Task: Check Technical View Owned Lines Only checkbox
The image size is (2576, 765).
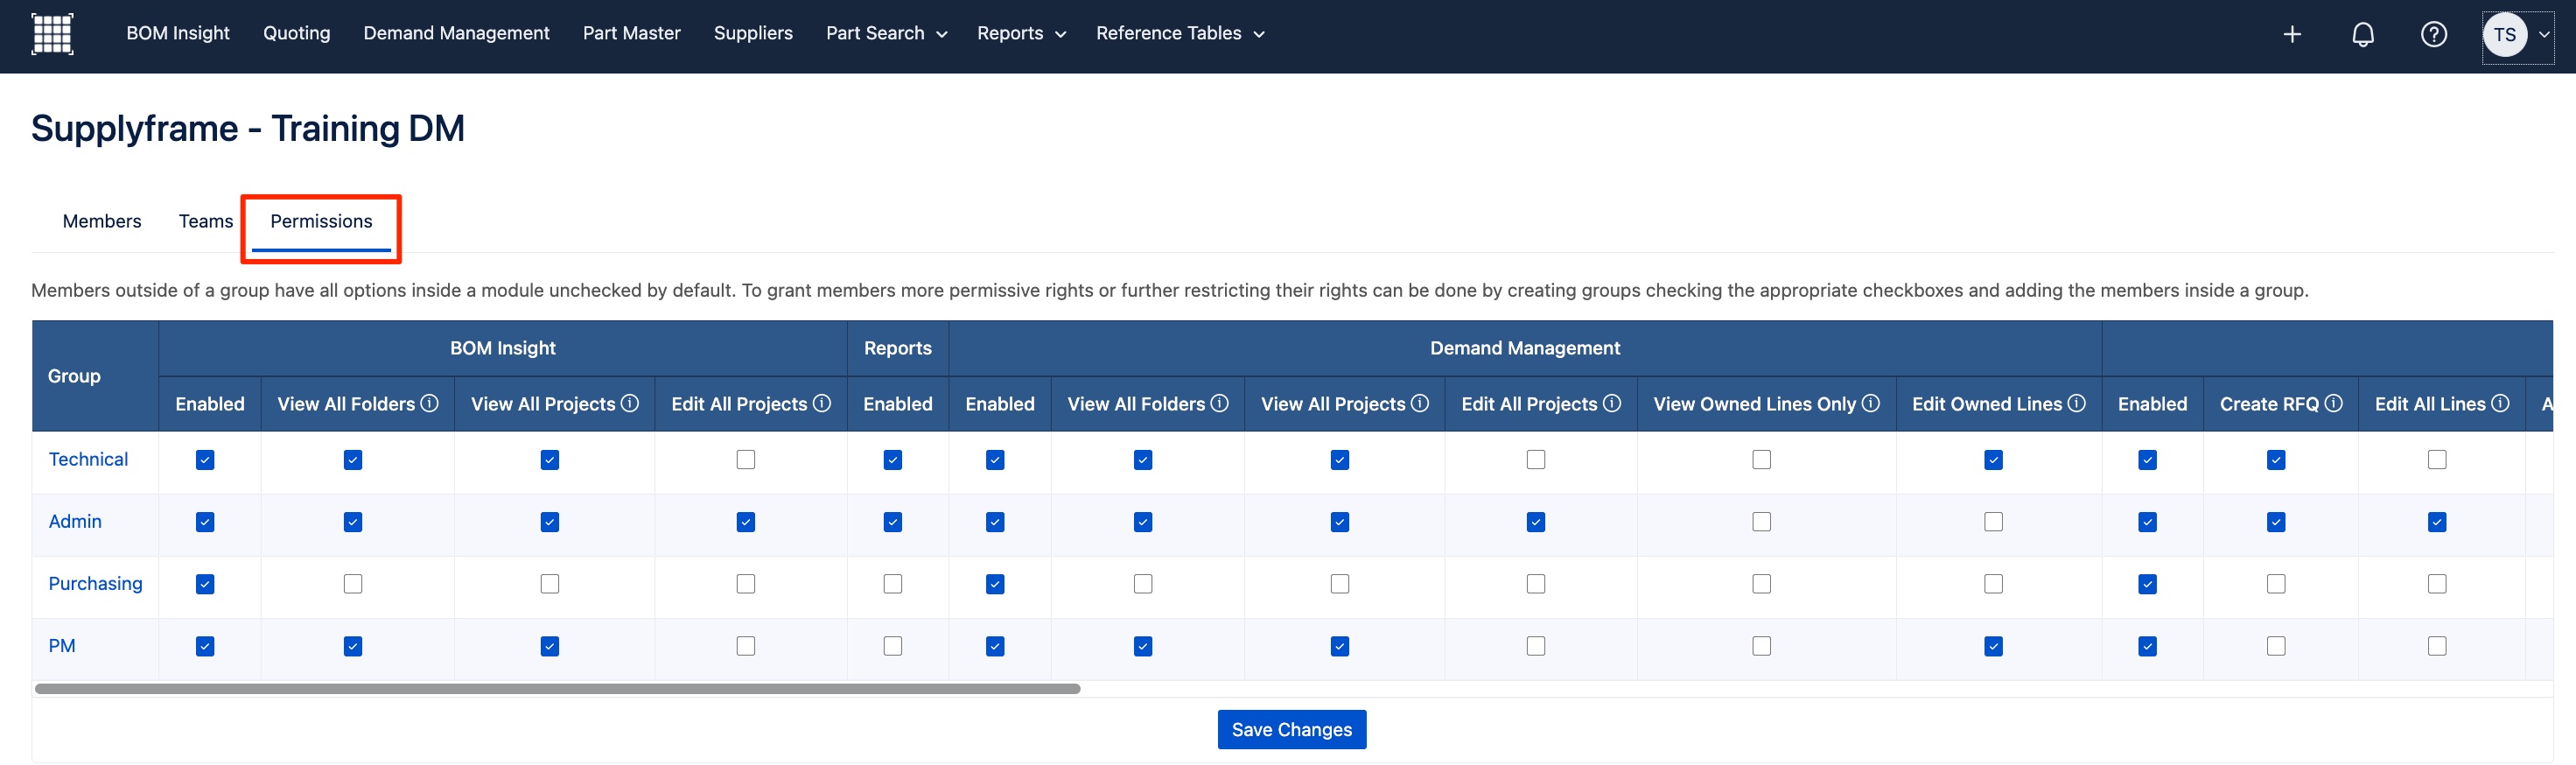Action: (x=1762, y=460)
